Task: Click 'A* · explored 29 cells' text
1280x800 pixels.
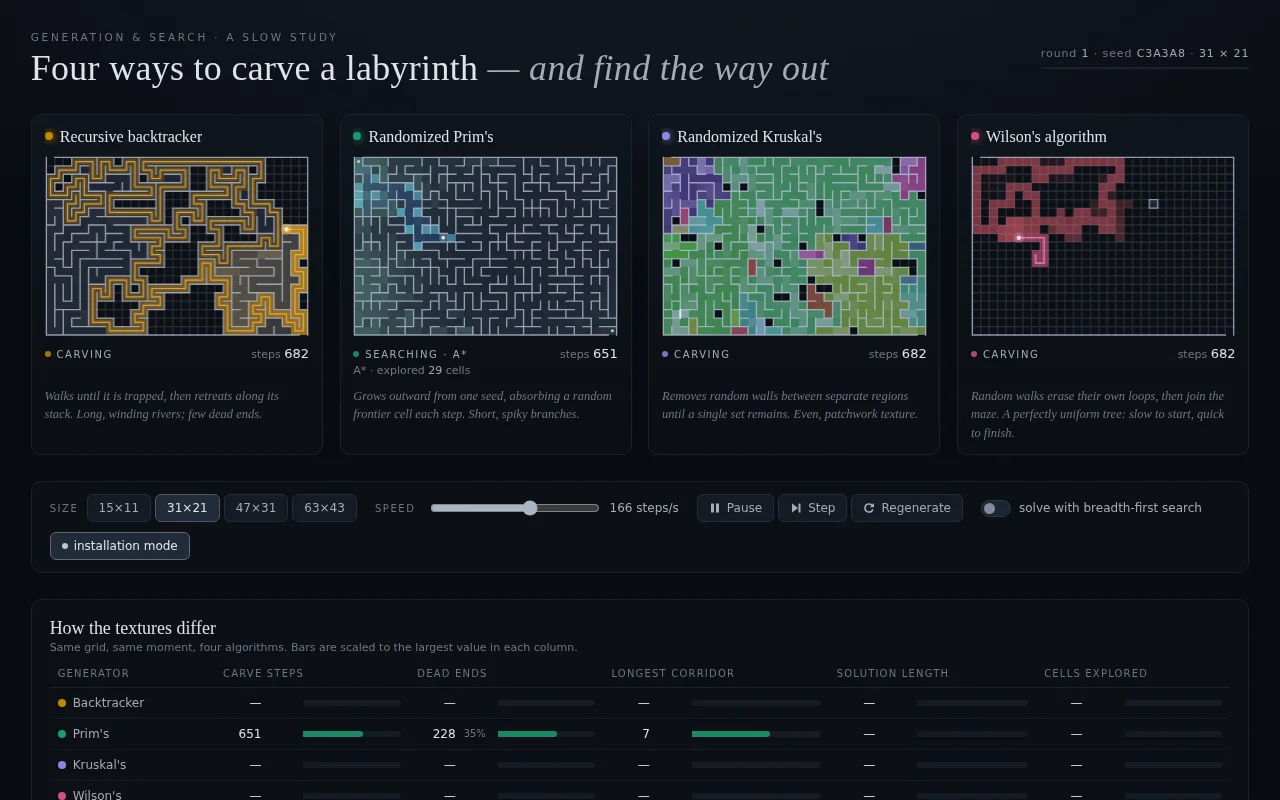Action: click(411, 370)
